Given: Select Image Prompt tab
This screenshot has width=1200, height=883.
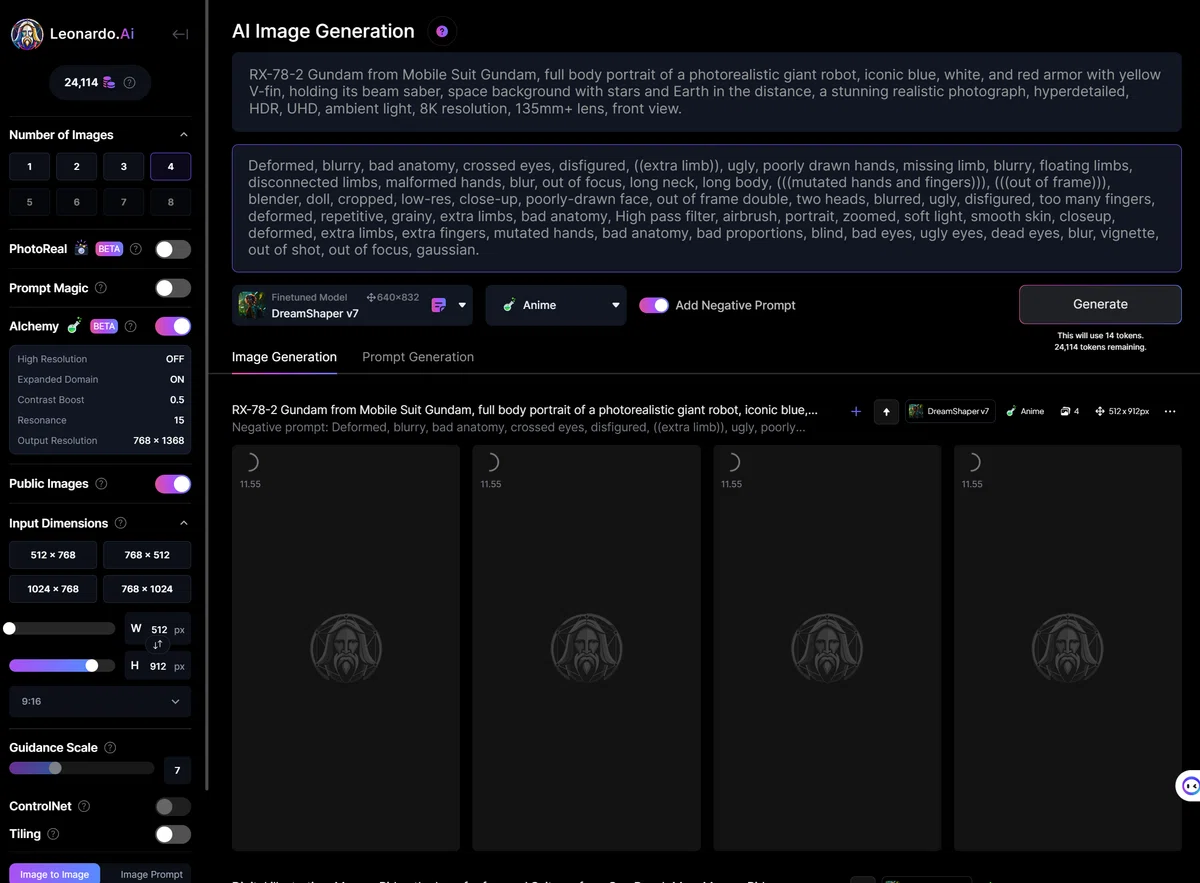Looking at the screenshot, I should 152,873.
